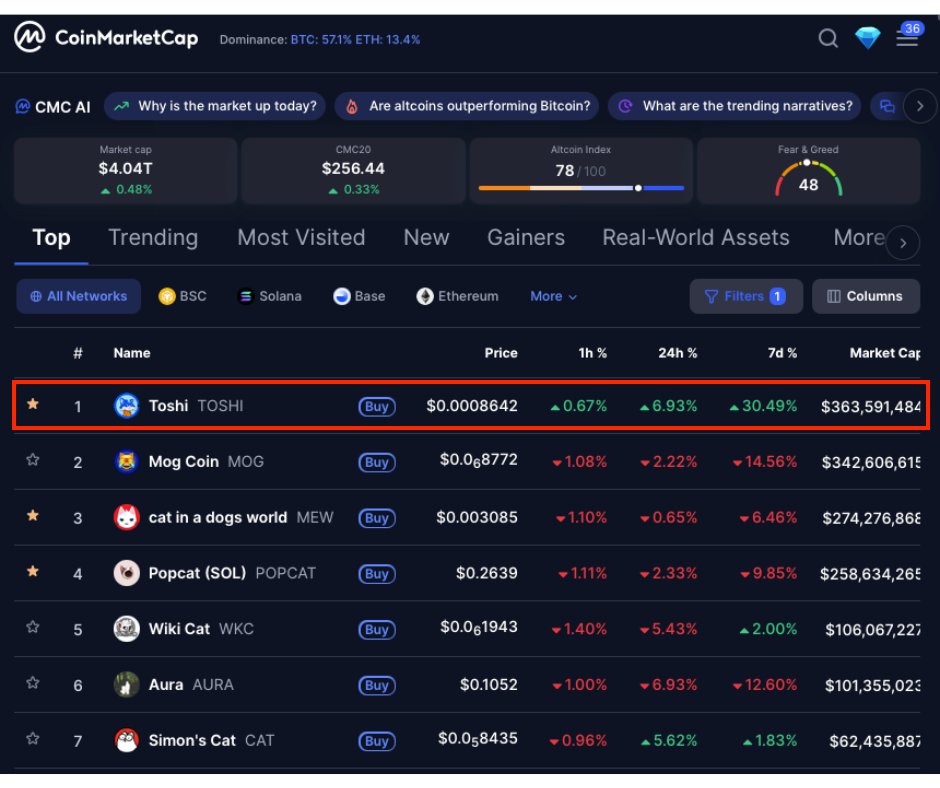Switch to the New tab

(x=426, y=238)
